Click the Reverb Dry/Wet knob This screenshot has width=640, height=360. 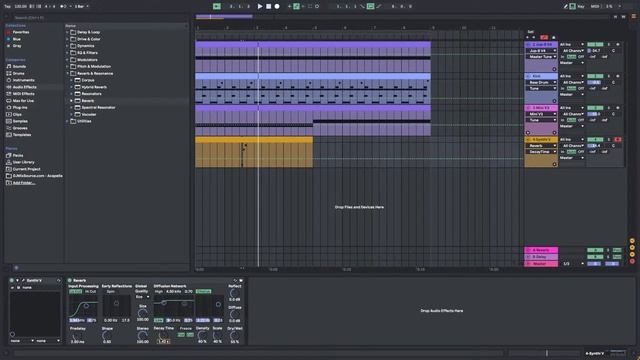[x=234, y=336]
